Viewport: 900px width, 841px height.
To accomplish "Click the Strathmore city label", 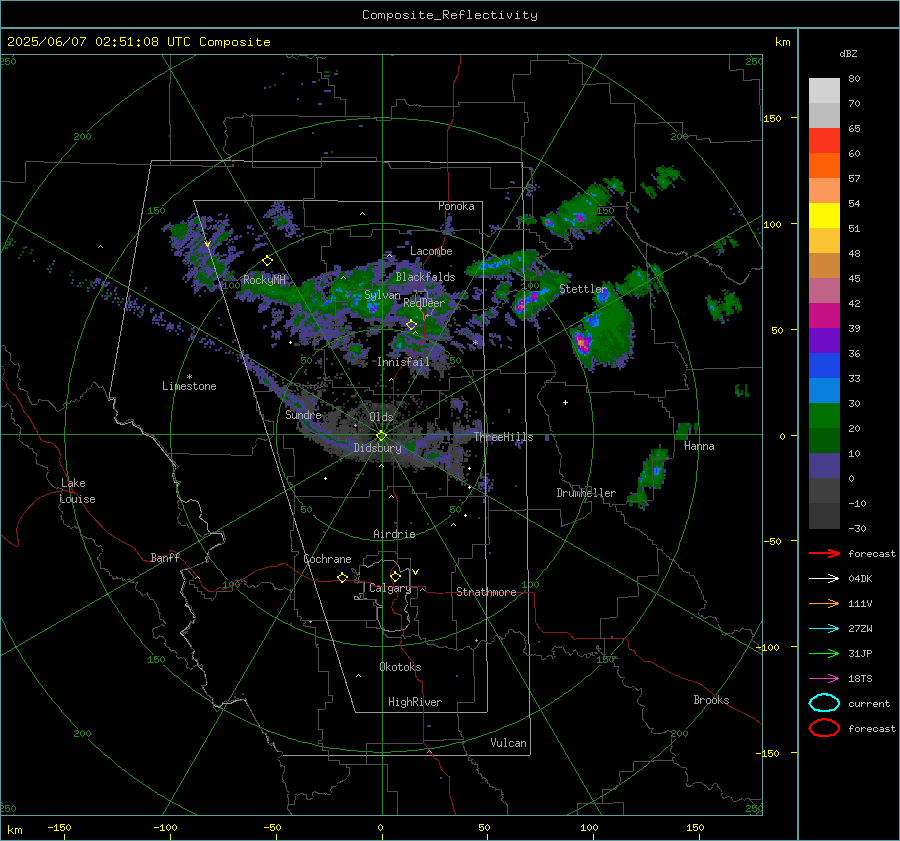I will [x=486, y=592].
